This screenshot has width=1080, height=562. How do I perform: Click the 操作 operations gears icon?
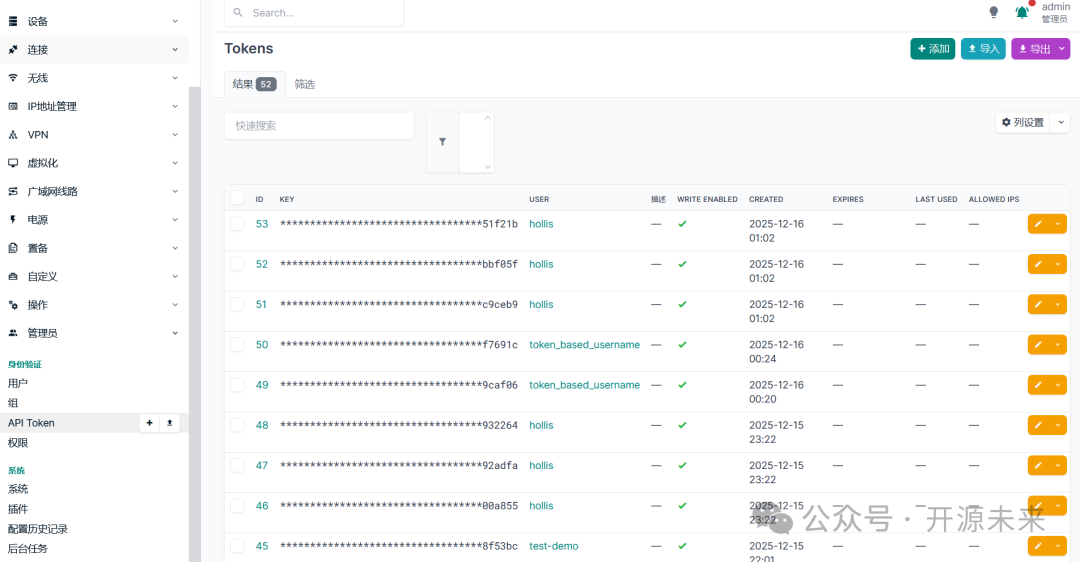click(13, 304)
